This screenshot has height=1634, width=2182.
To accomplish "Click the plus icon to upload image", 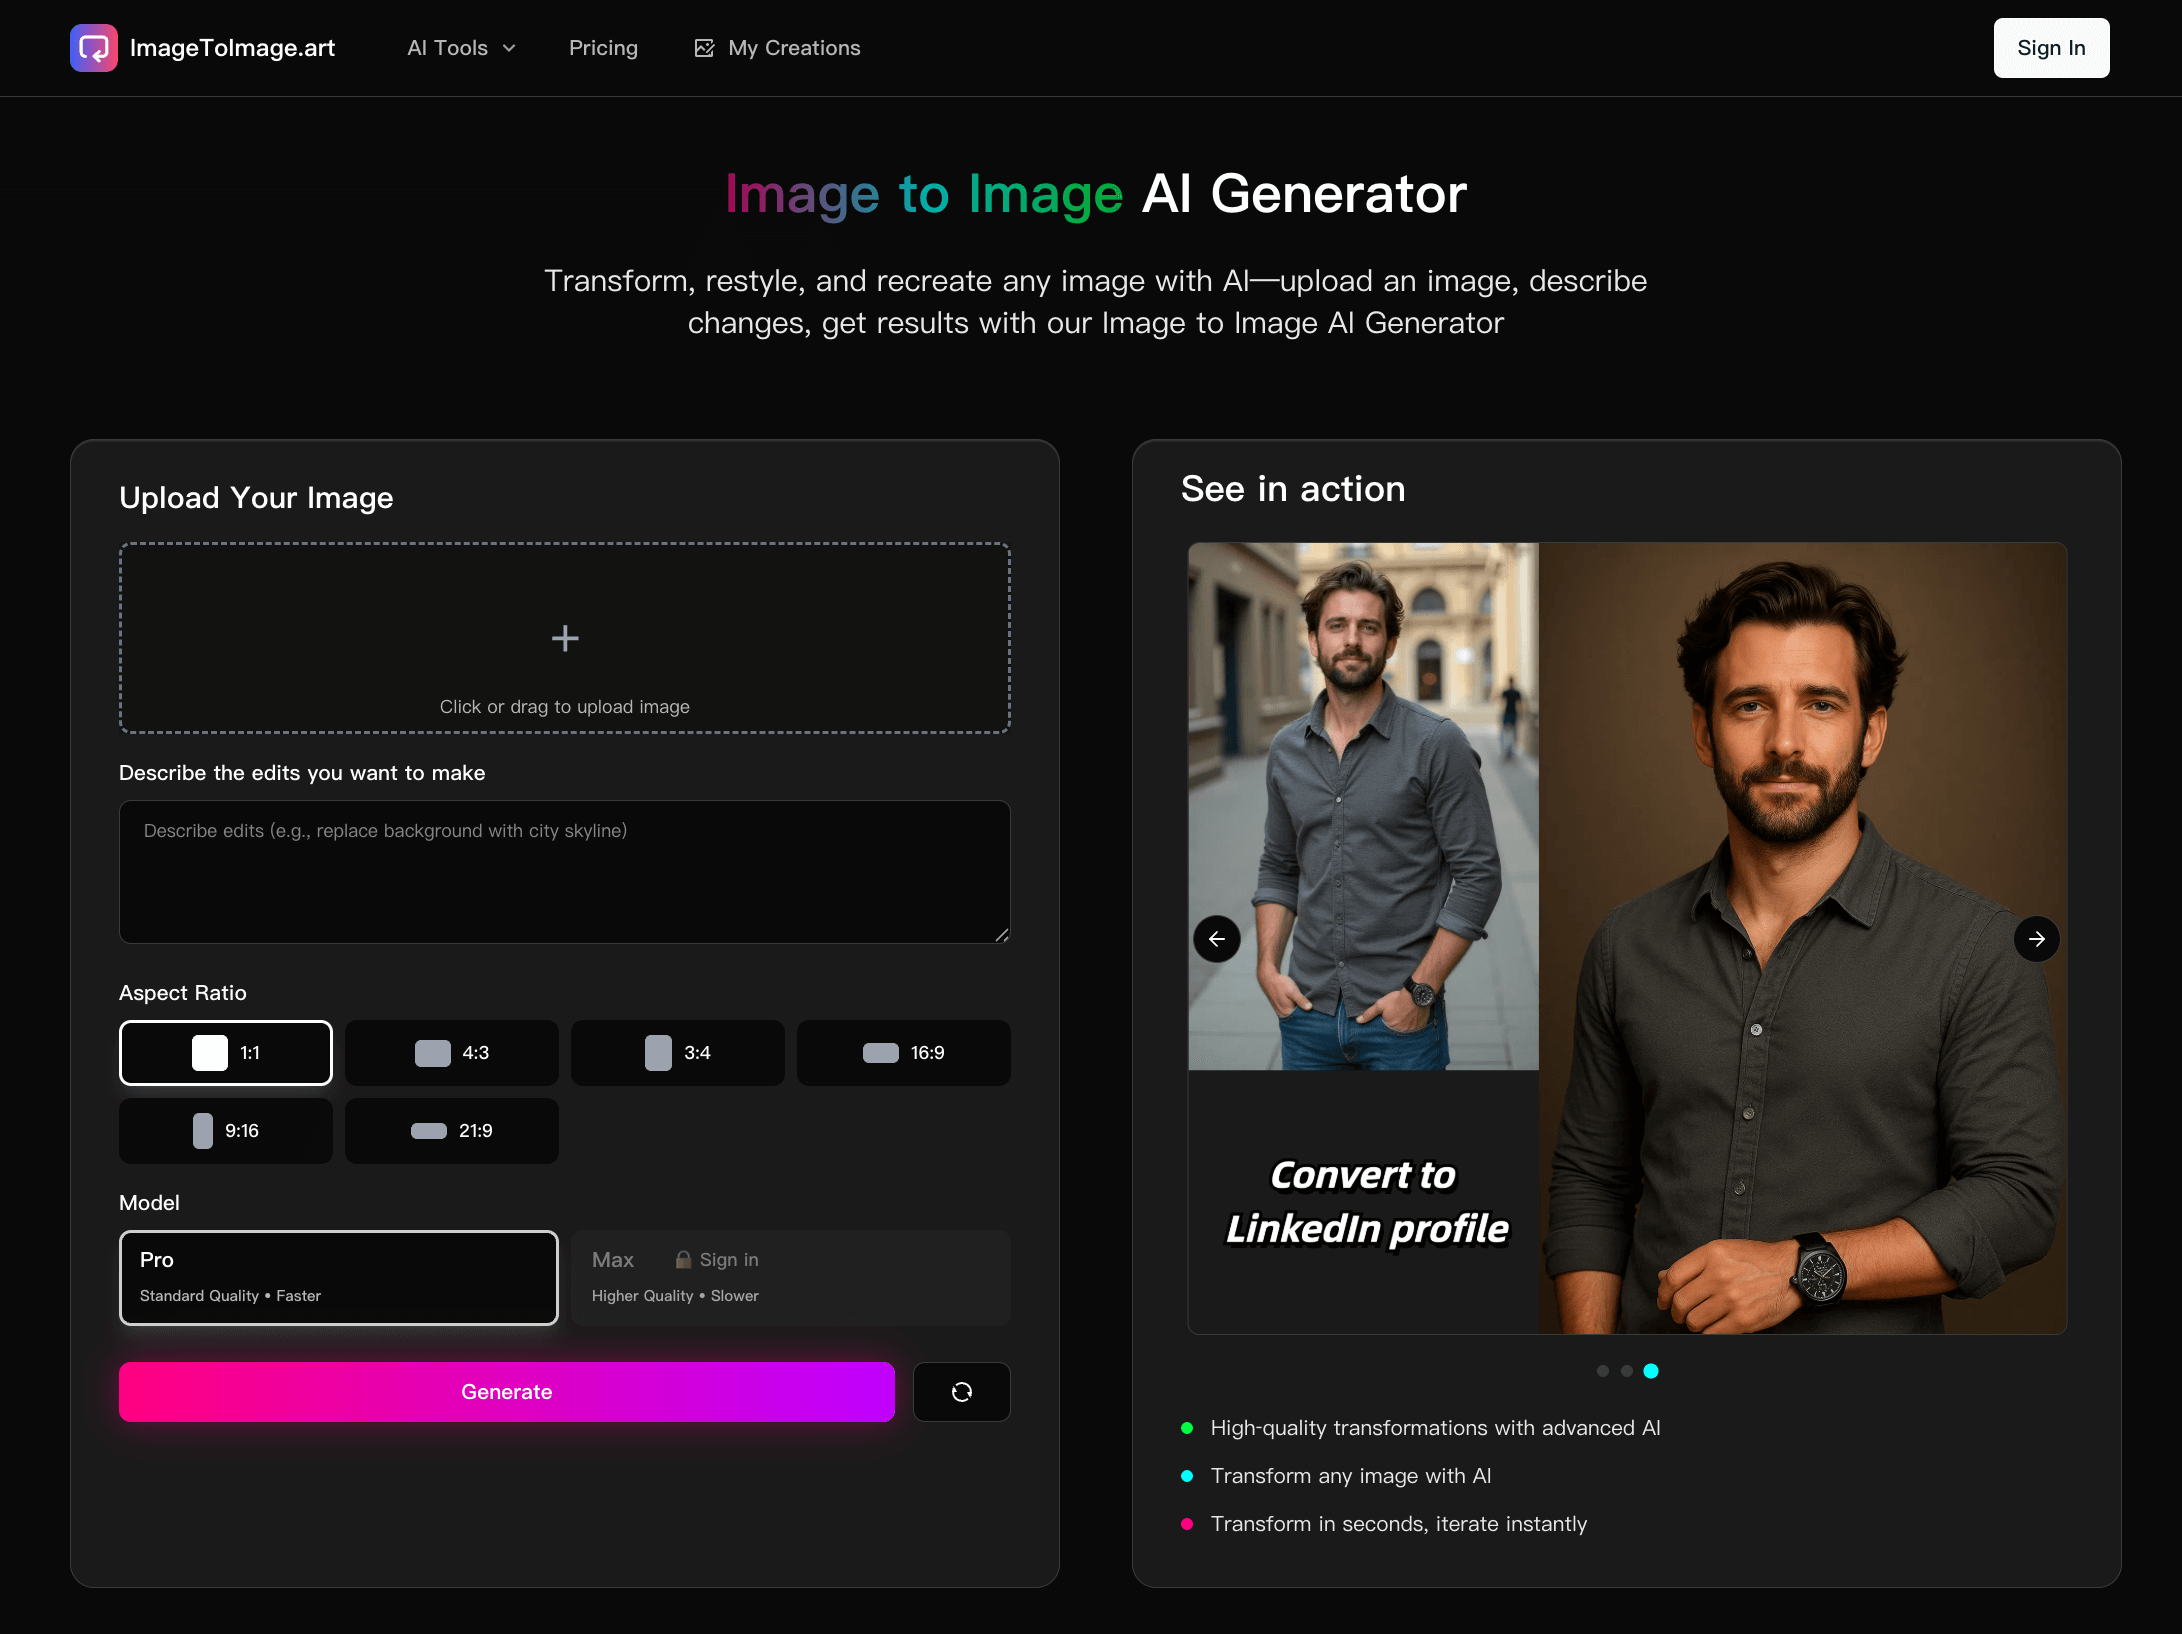I will coord(565,638).
